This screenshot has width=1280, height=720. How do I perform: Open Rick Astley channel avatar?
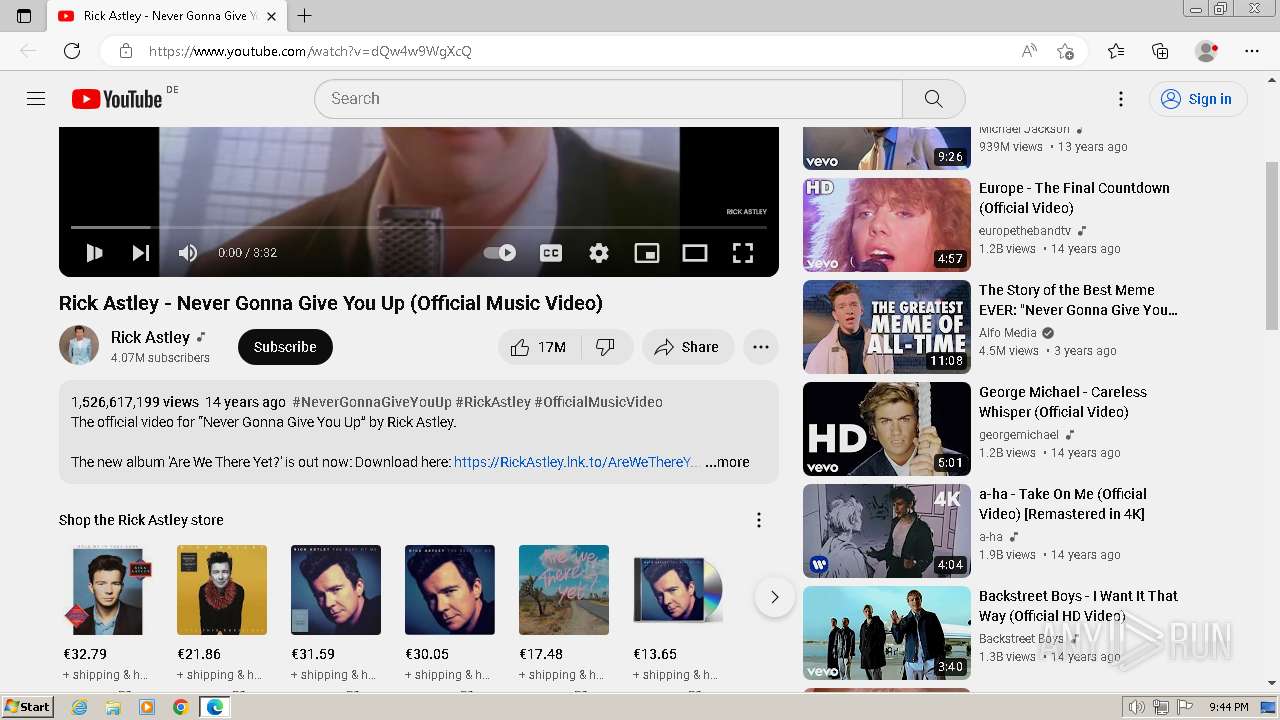coord(79,345)
